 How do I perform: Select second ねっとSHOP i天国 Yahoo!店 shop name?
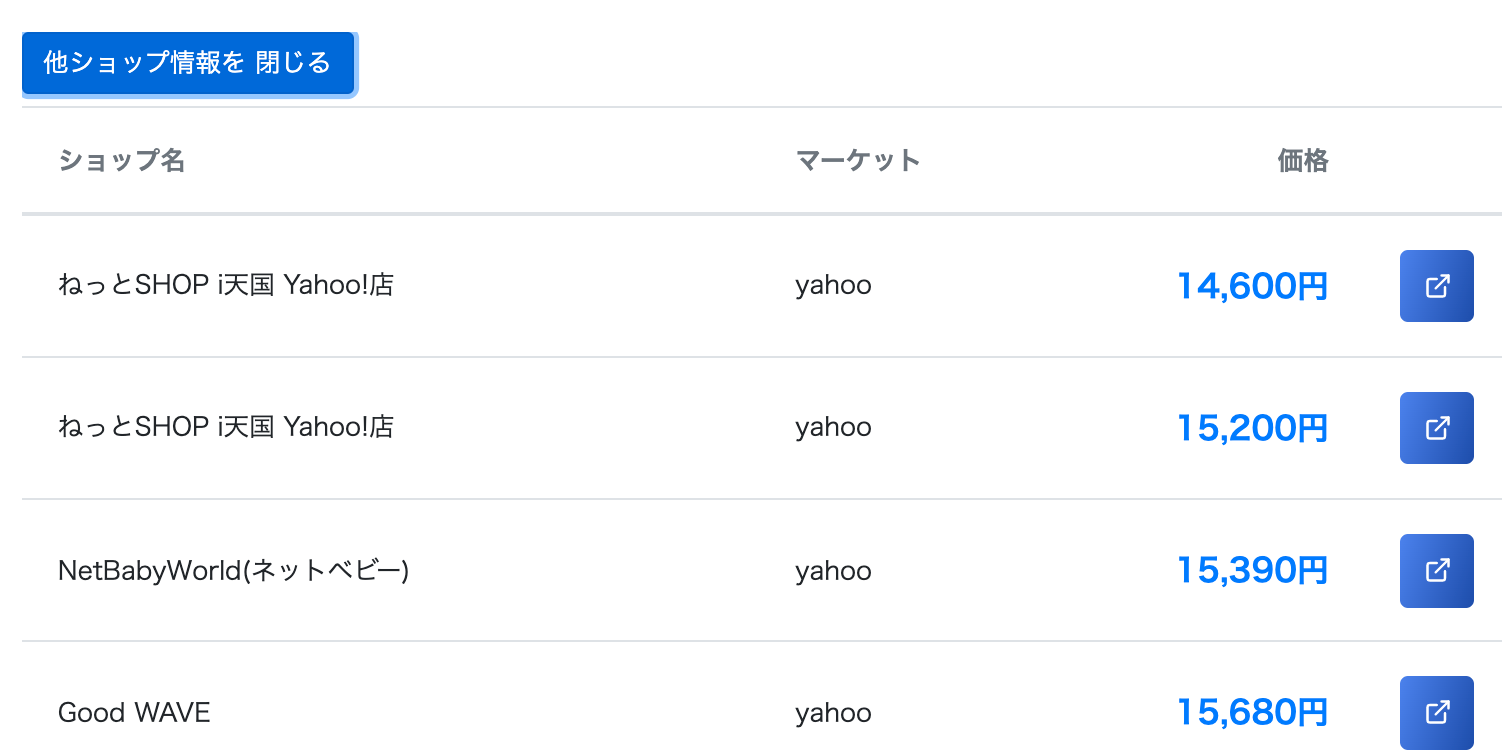pyautogui.click(x=226, y=428)
